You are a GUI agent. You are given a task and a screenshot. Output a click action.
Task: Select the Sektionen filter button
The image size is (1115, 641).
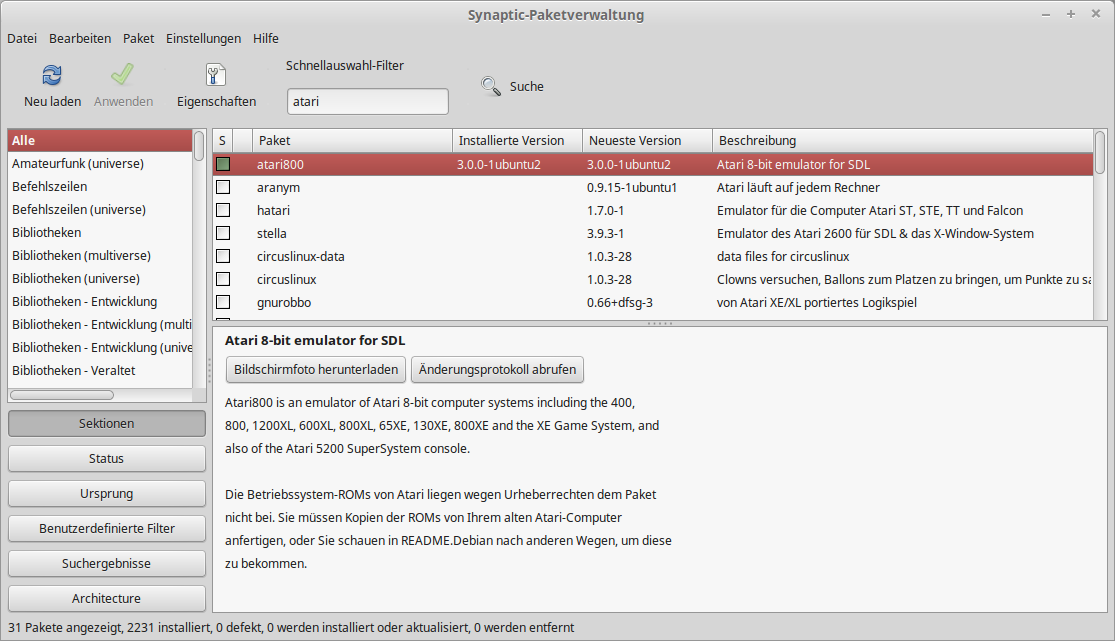[107, 423]
